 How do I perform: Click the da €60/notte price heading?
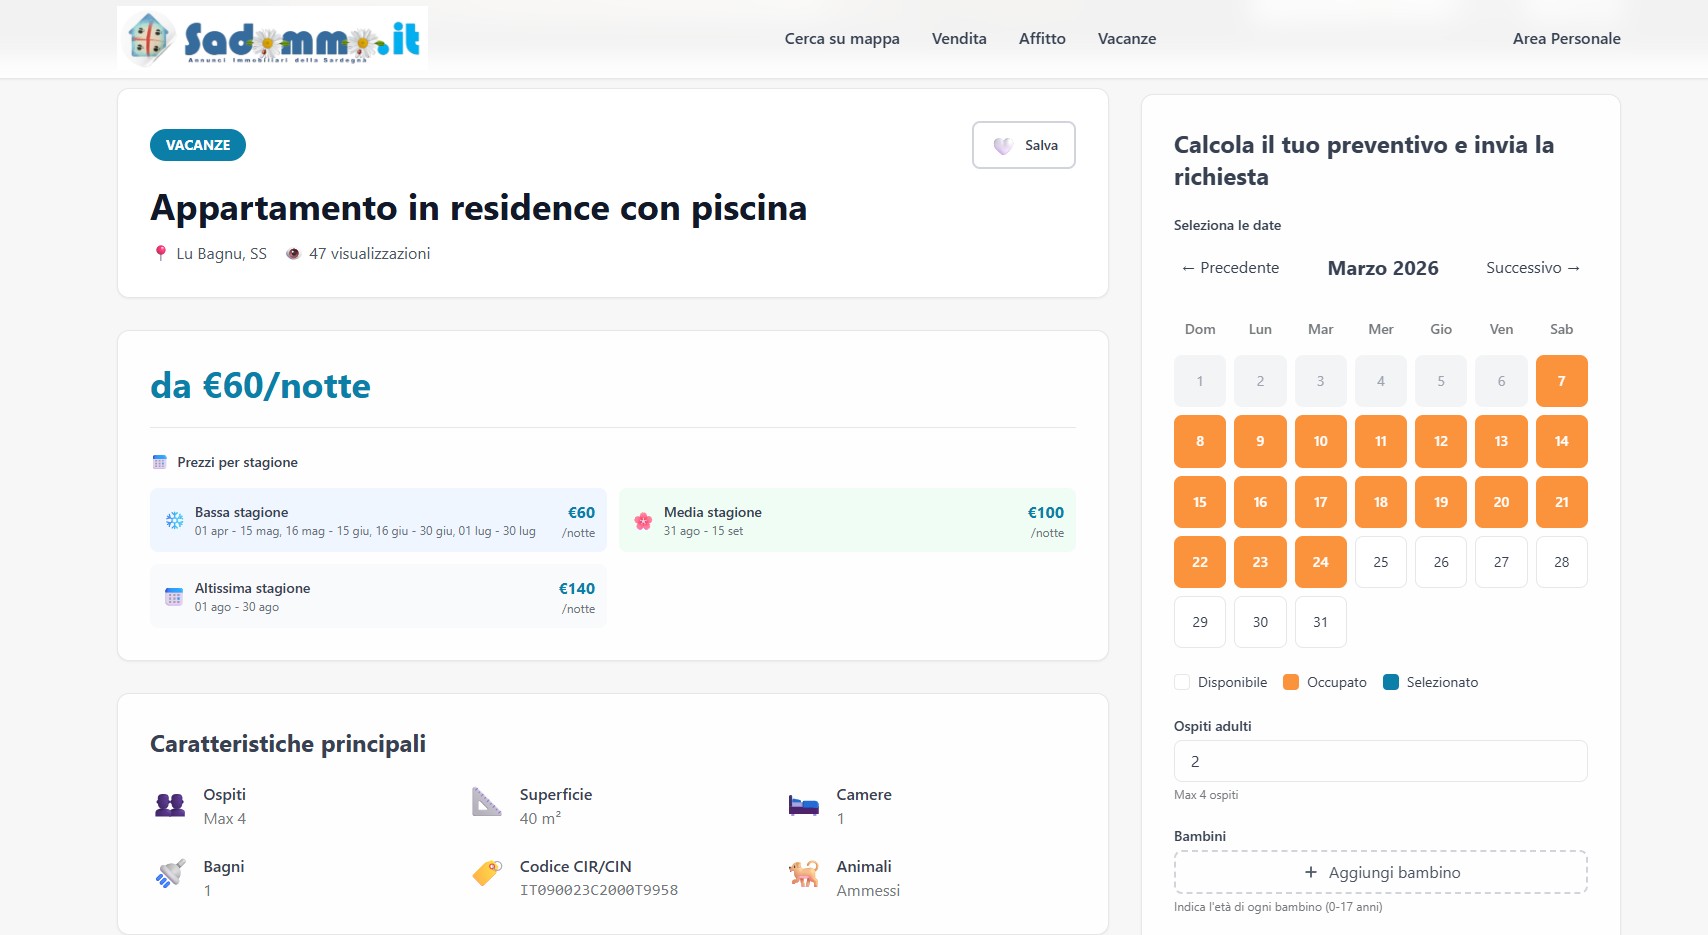click(260, 386)
